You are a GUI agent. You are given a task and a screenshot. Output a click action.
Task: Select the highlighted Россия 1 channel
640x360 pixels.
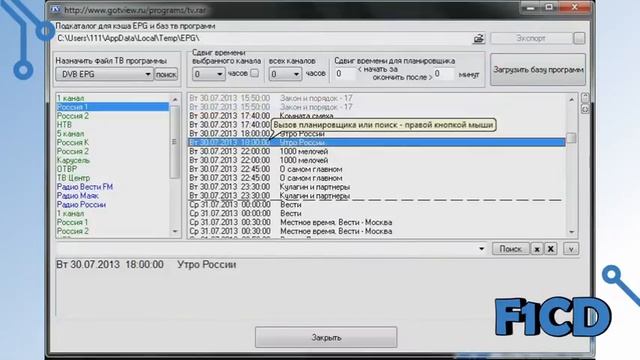[x=112, y=107]
